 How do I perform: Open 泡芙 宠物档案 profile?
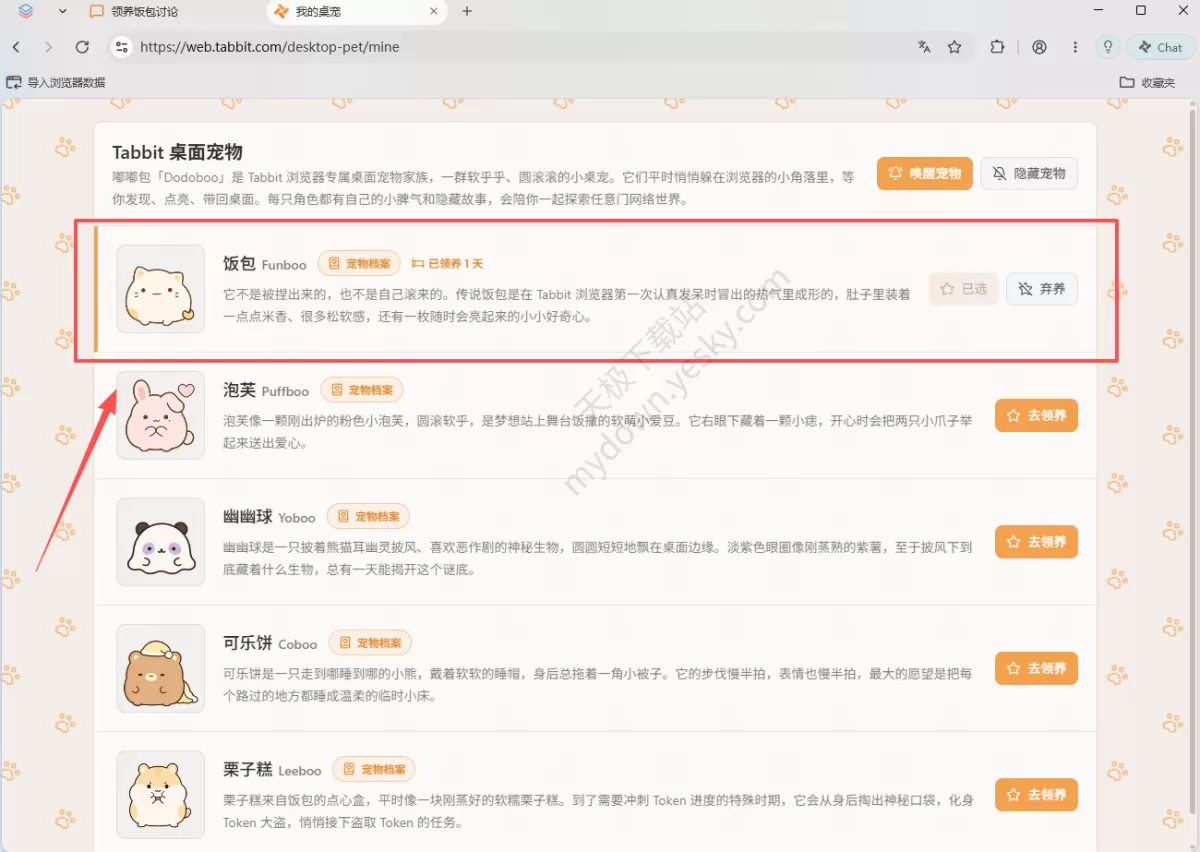[362, 390]
